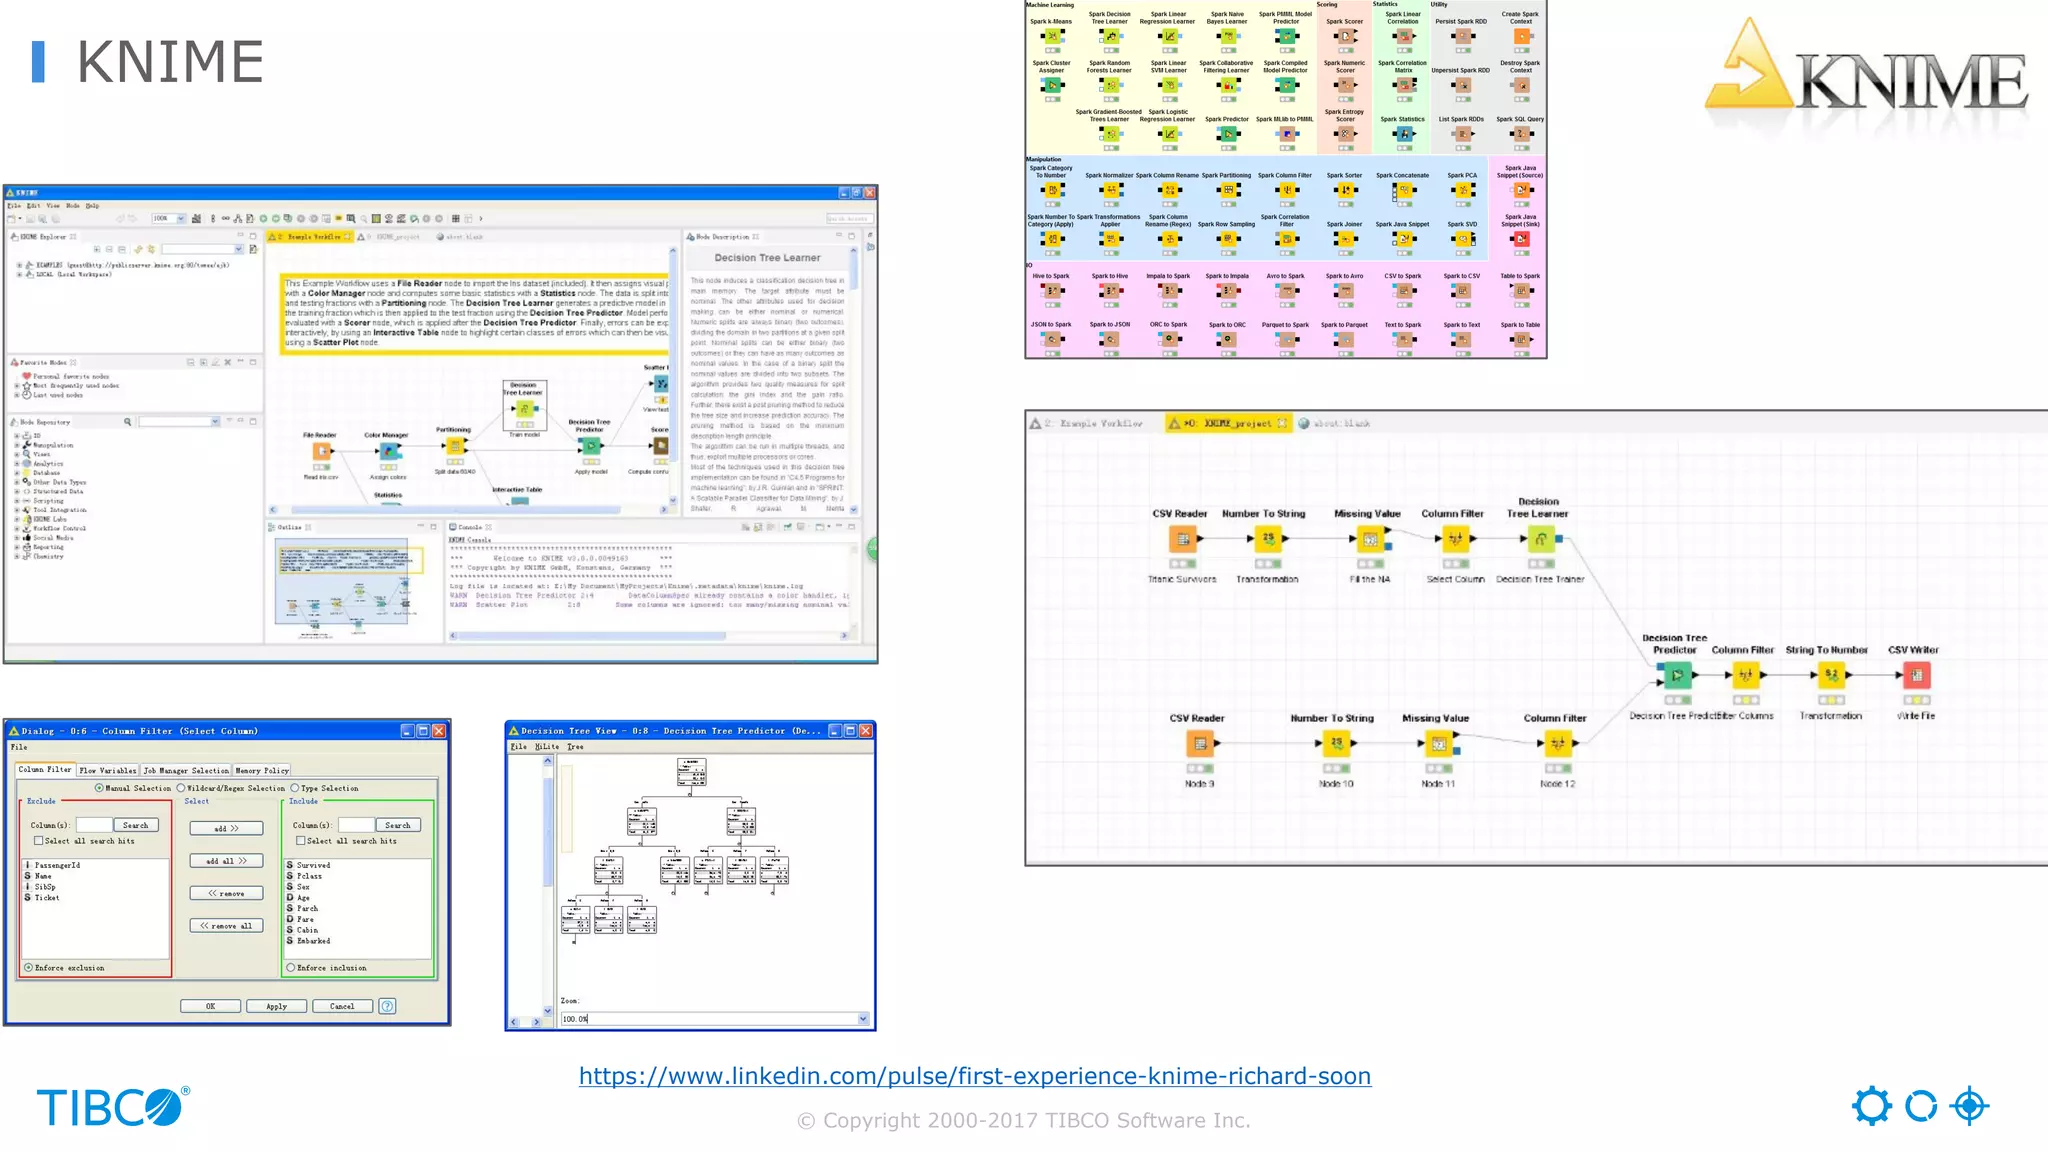Image resolution: width=2048 pixels, height=1152 pixels.
Task: Open the 100% zoom dropdown in KNIME toolbar
Action: 181,218
